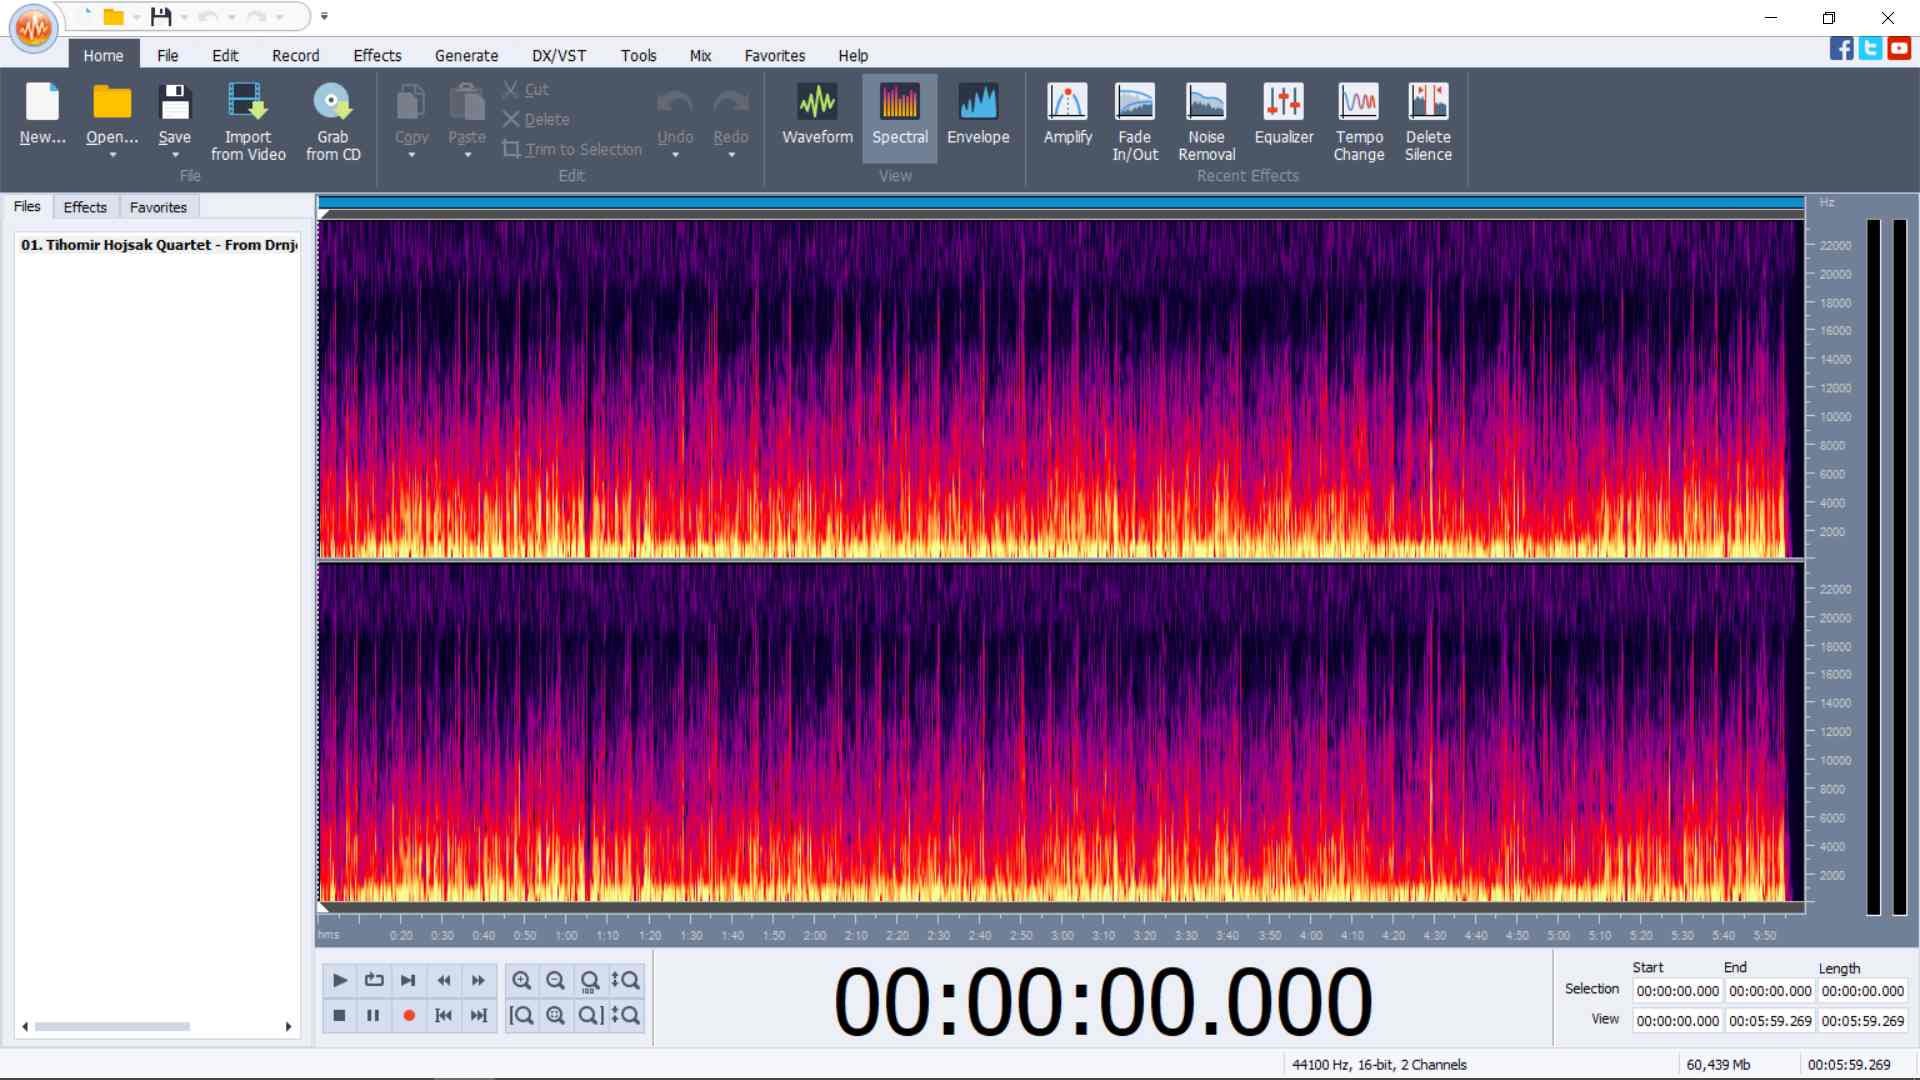Open the DX/VST ribbon tab
This screenshot has height=1080, width=1920.
point(558,55)
